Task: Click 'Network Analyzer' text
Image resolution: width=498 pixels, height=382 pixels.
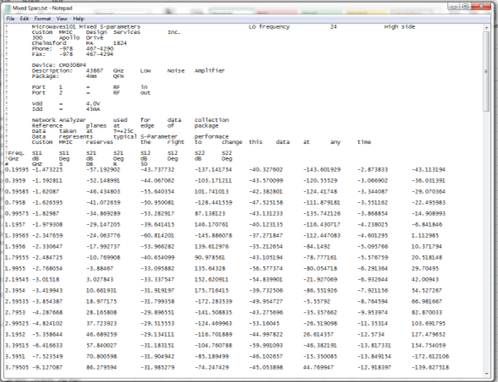Action: pyautogui.click(x=59, y=120)
